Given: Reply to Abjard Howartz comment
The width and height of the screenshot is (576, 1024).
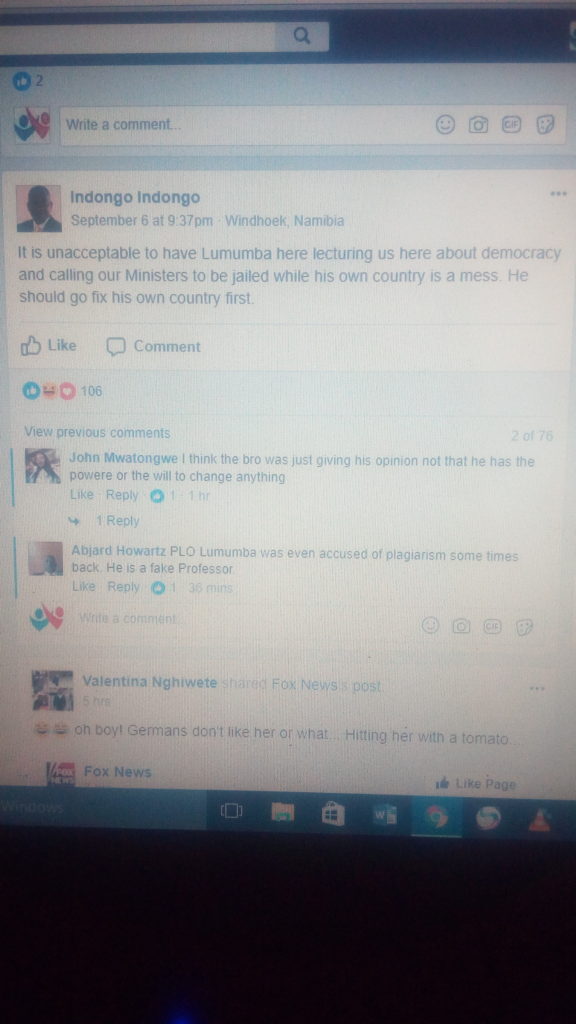Looking at the screenshot, I should coord(123,587).
